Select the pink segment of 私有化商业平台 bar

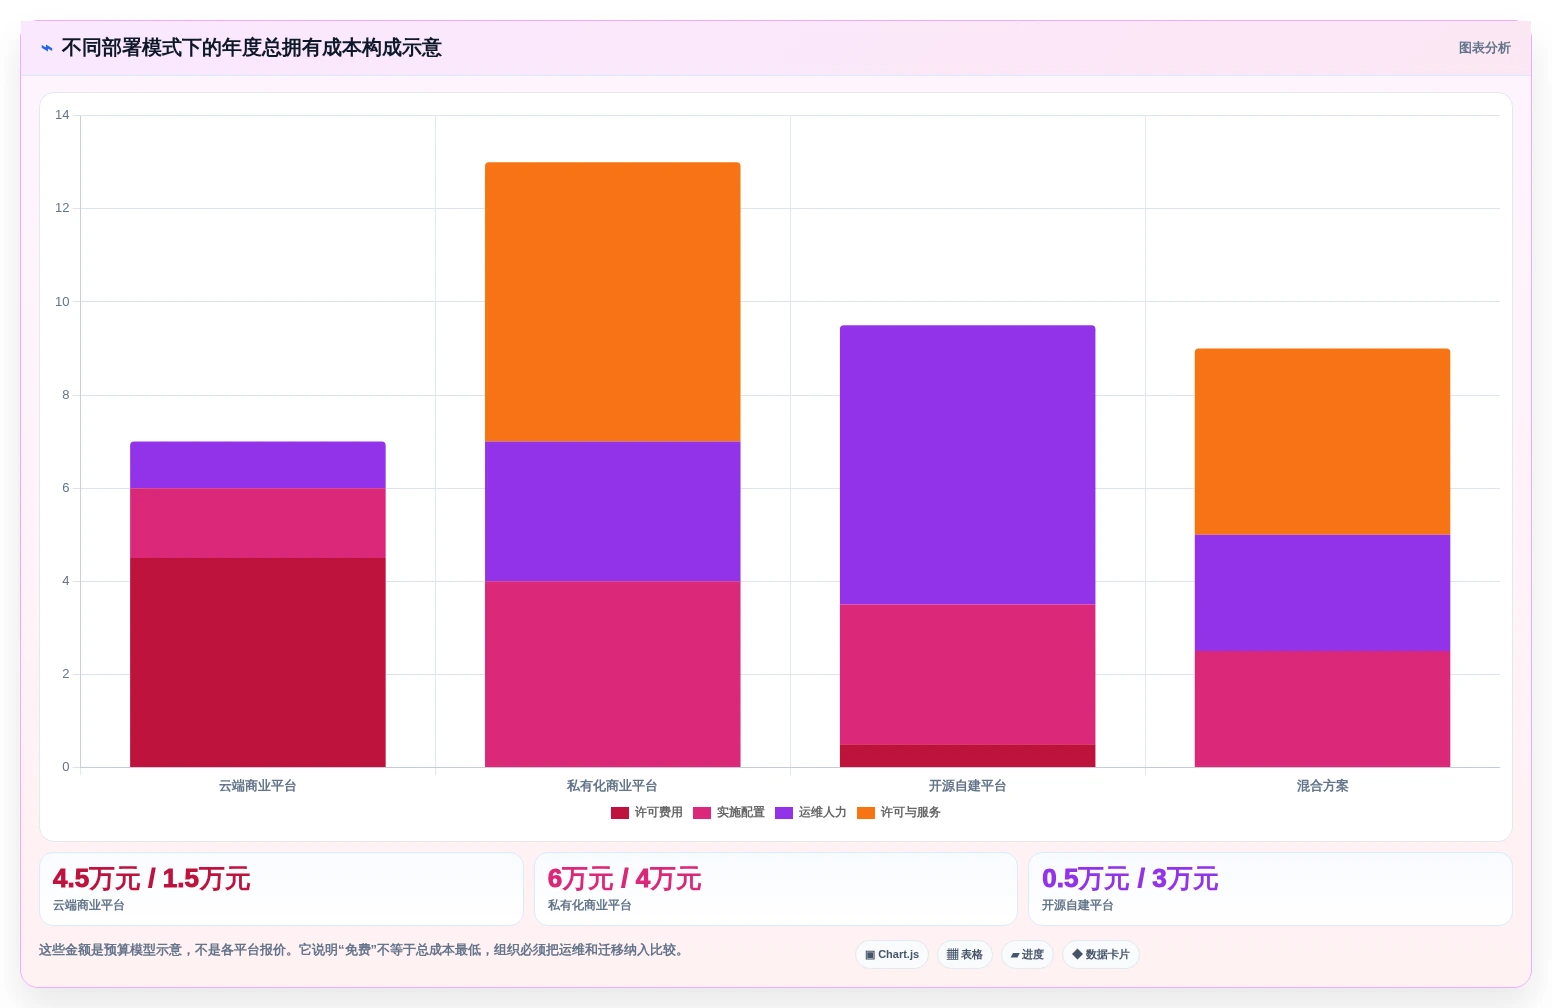[x=613, y=675]
